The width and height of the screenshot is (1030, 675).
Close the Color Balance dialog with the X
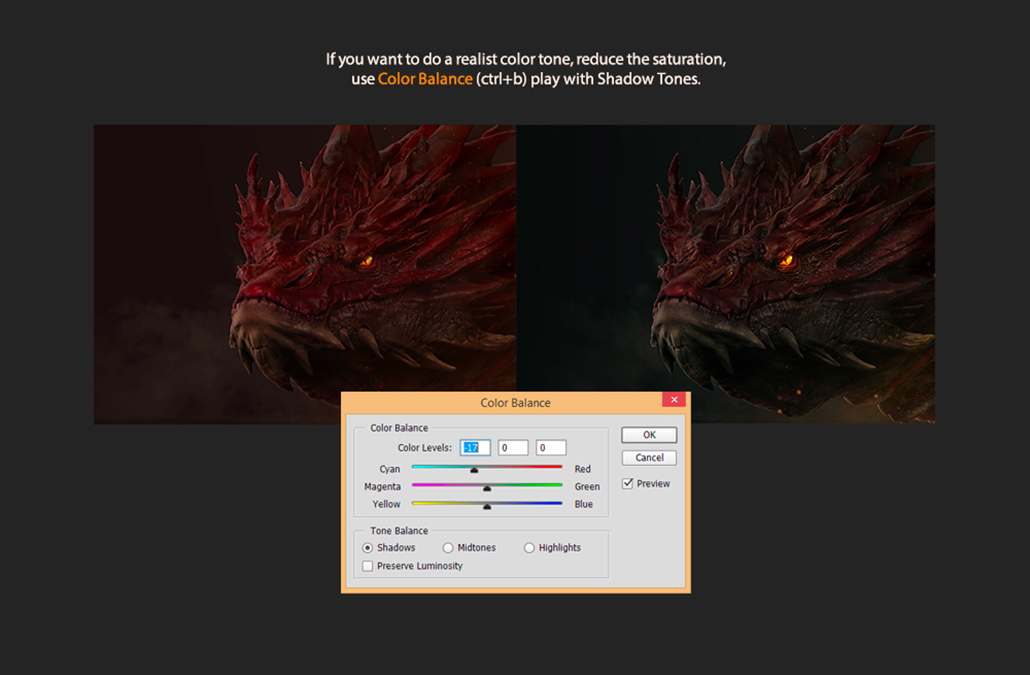[x=673, y=399]
